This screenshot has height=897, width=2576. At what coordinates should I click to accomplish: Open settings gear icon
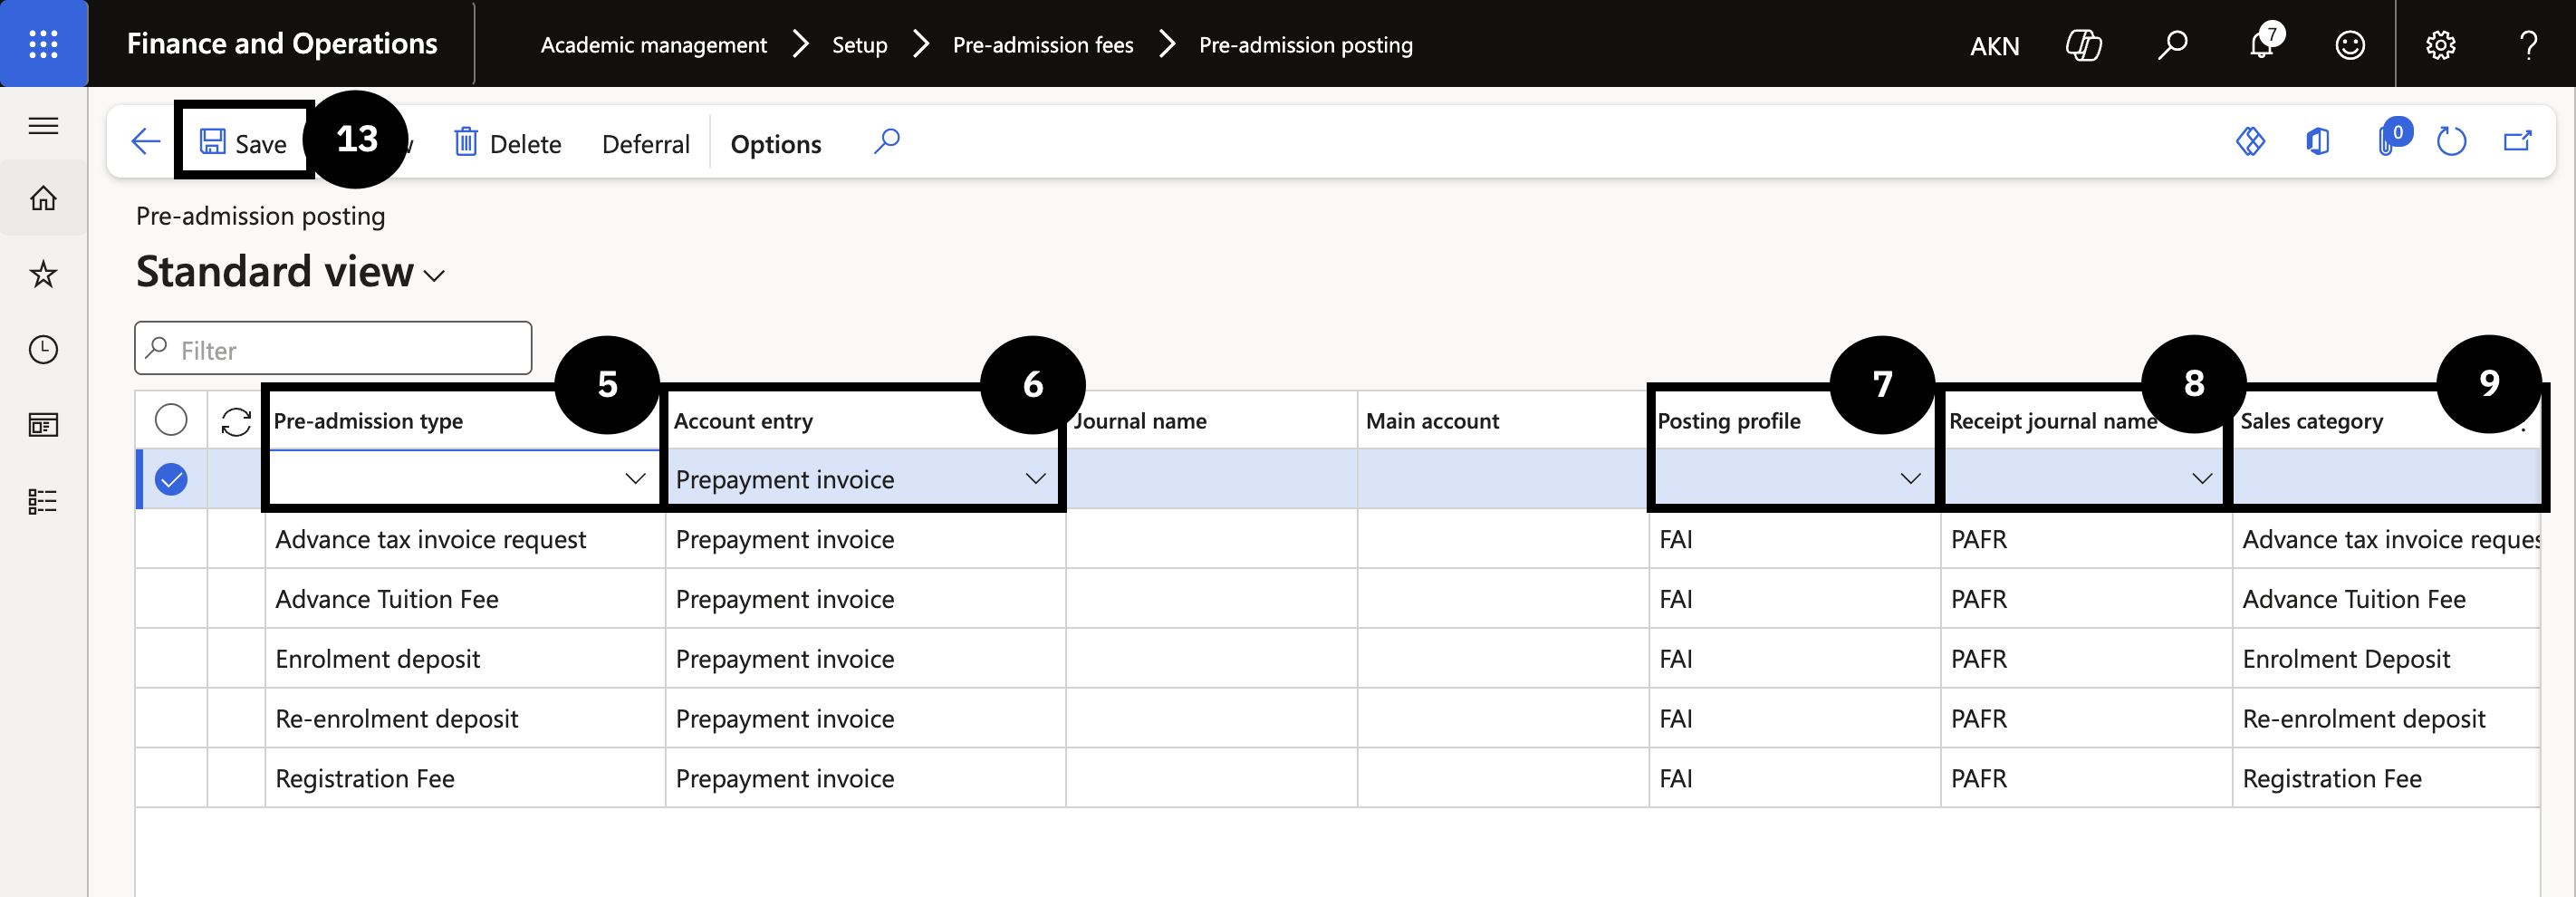tap(2441, 45)
